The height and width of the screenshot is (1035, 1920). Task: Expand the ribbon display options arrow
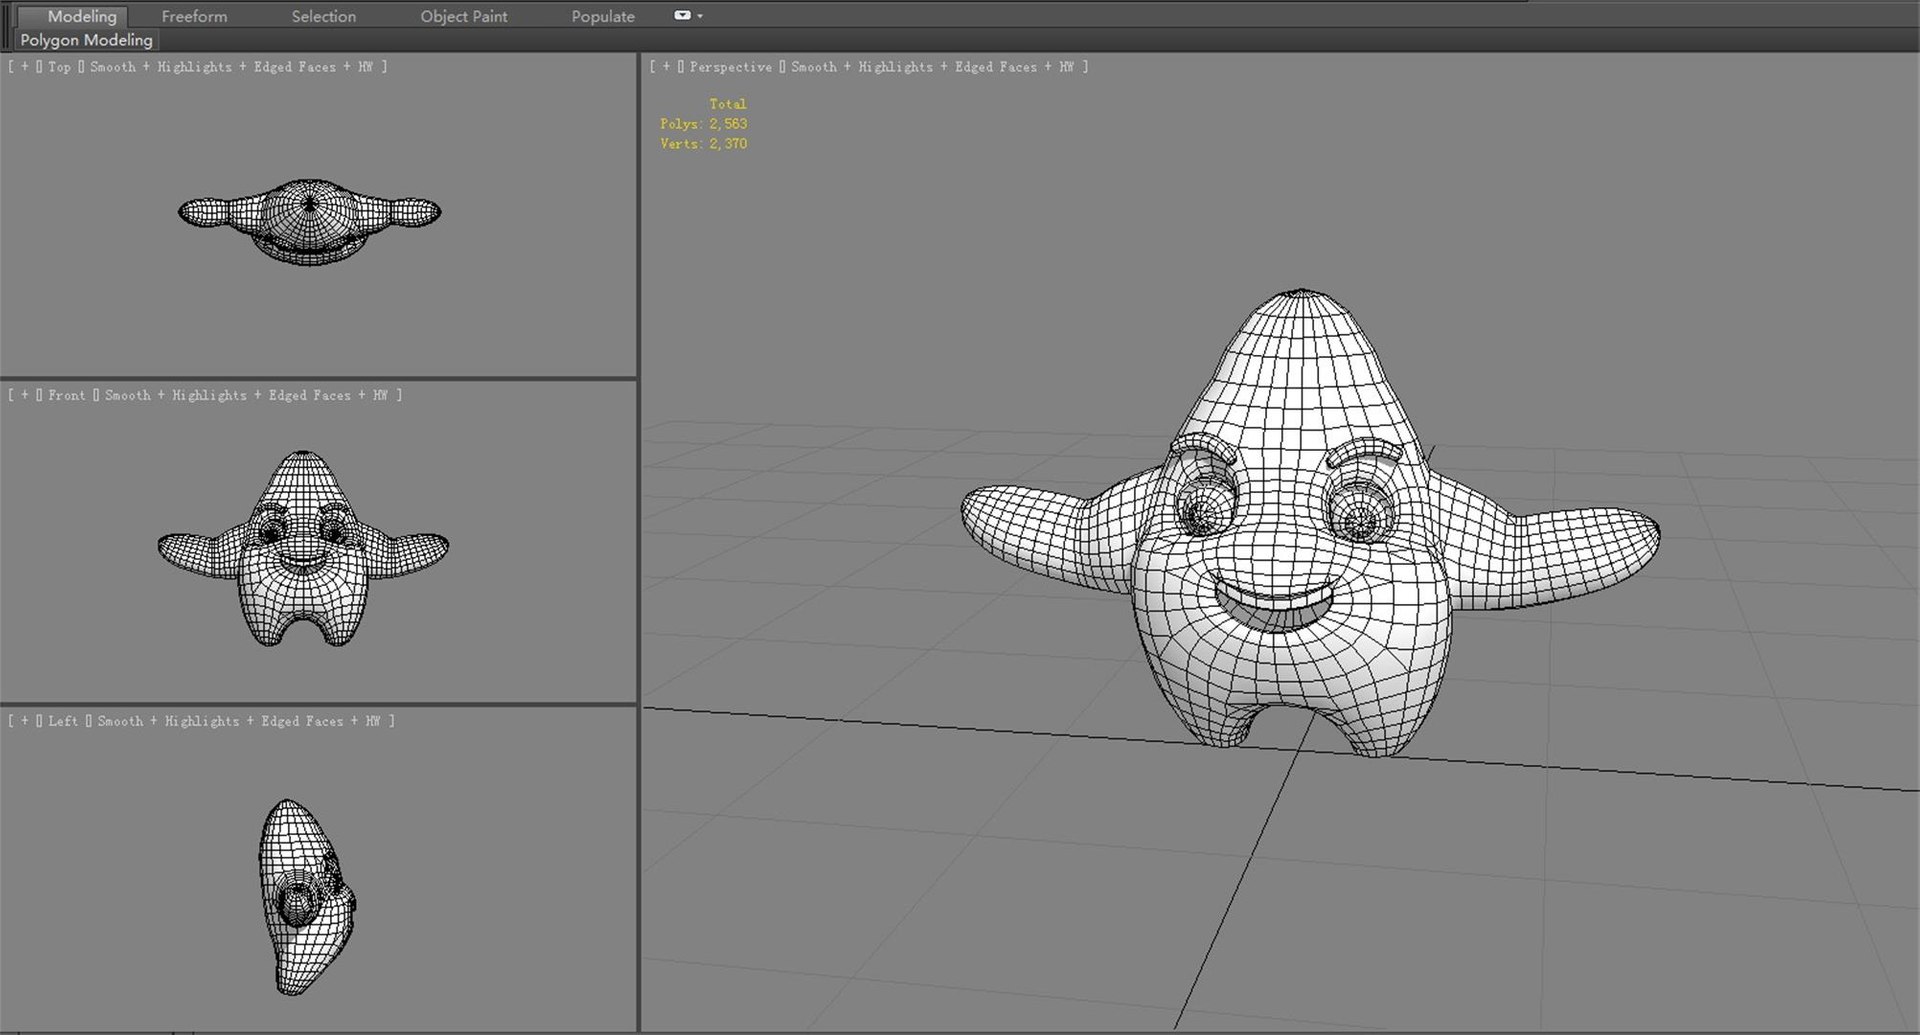700,16
